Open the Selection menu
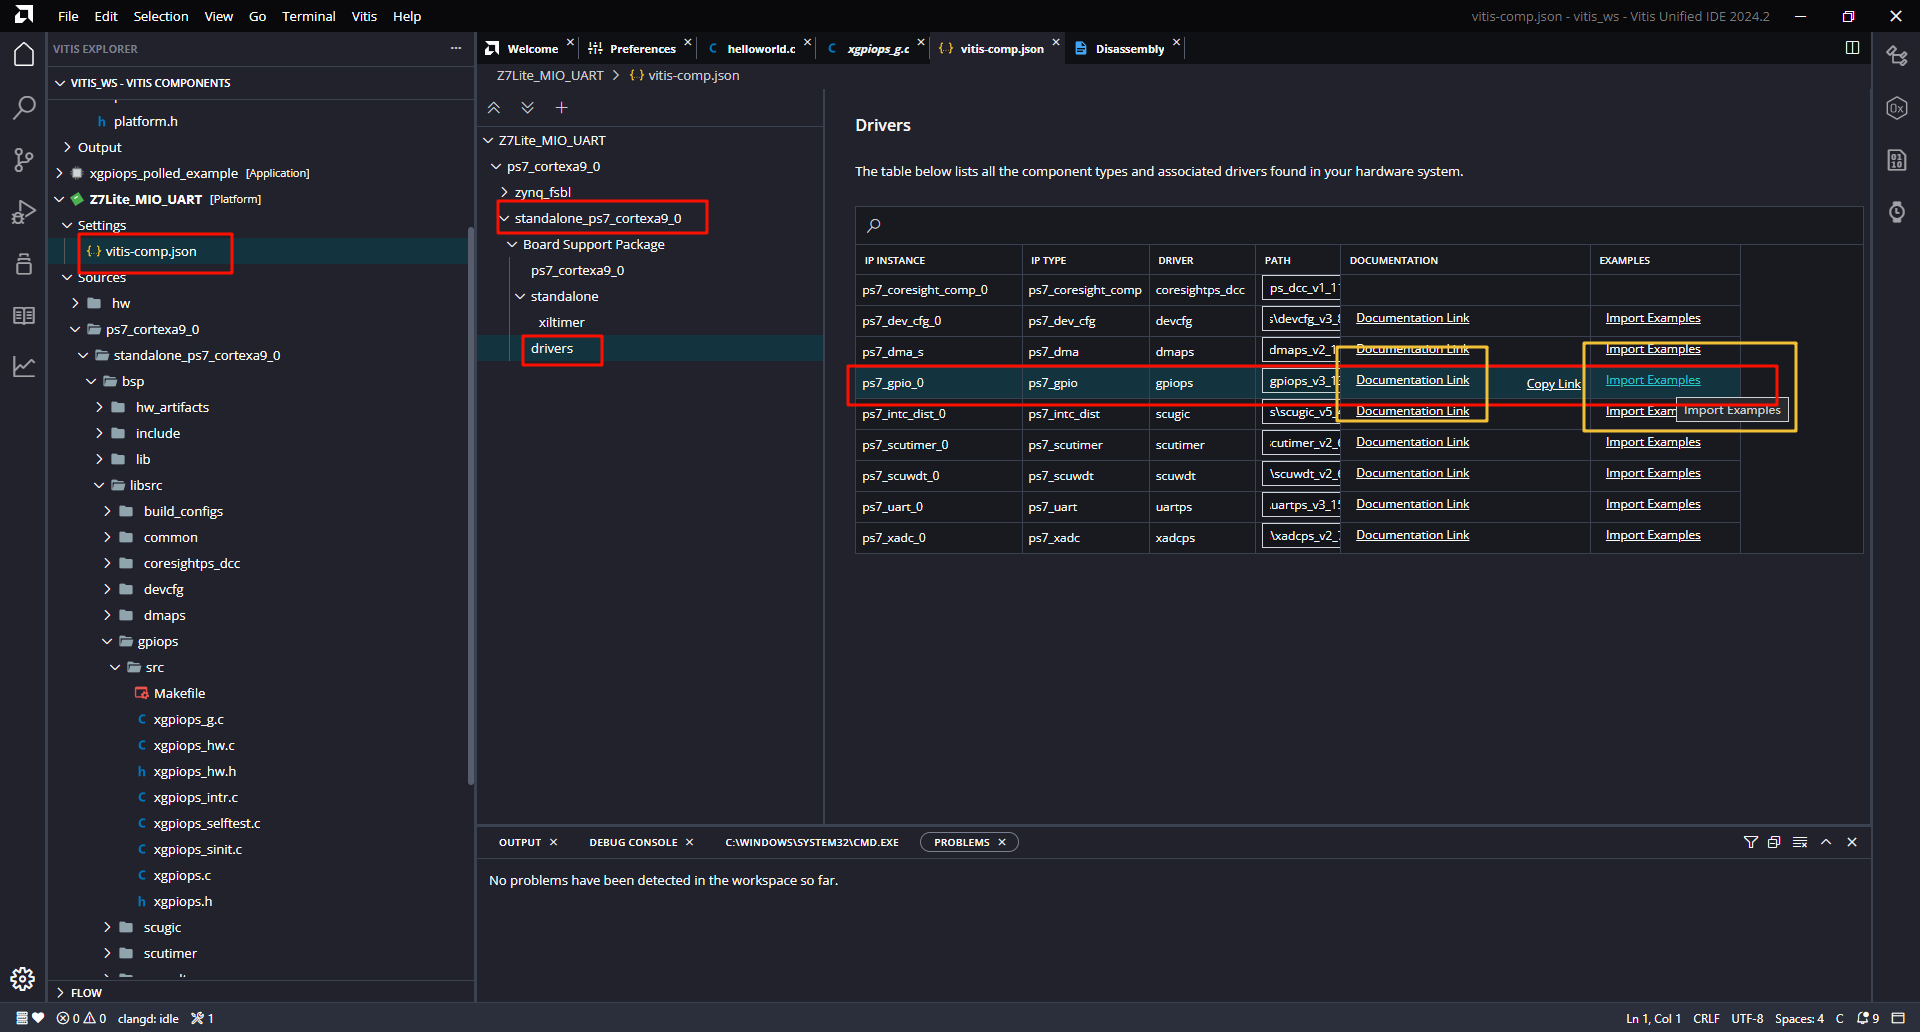 click(161, 16)
